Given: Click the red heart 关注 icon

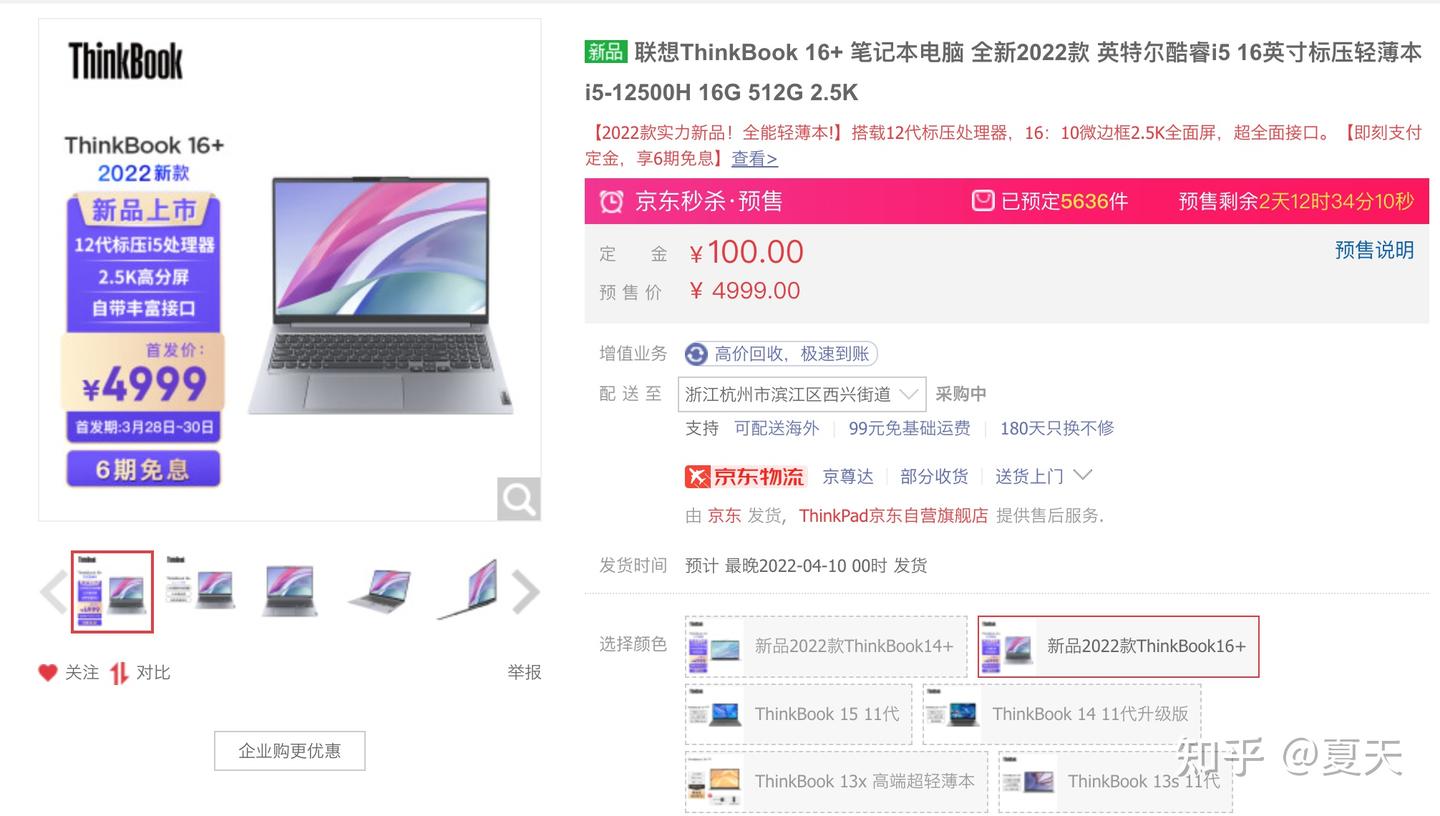Looking at the screenshot, I should 47,673.
